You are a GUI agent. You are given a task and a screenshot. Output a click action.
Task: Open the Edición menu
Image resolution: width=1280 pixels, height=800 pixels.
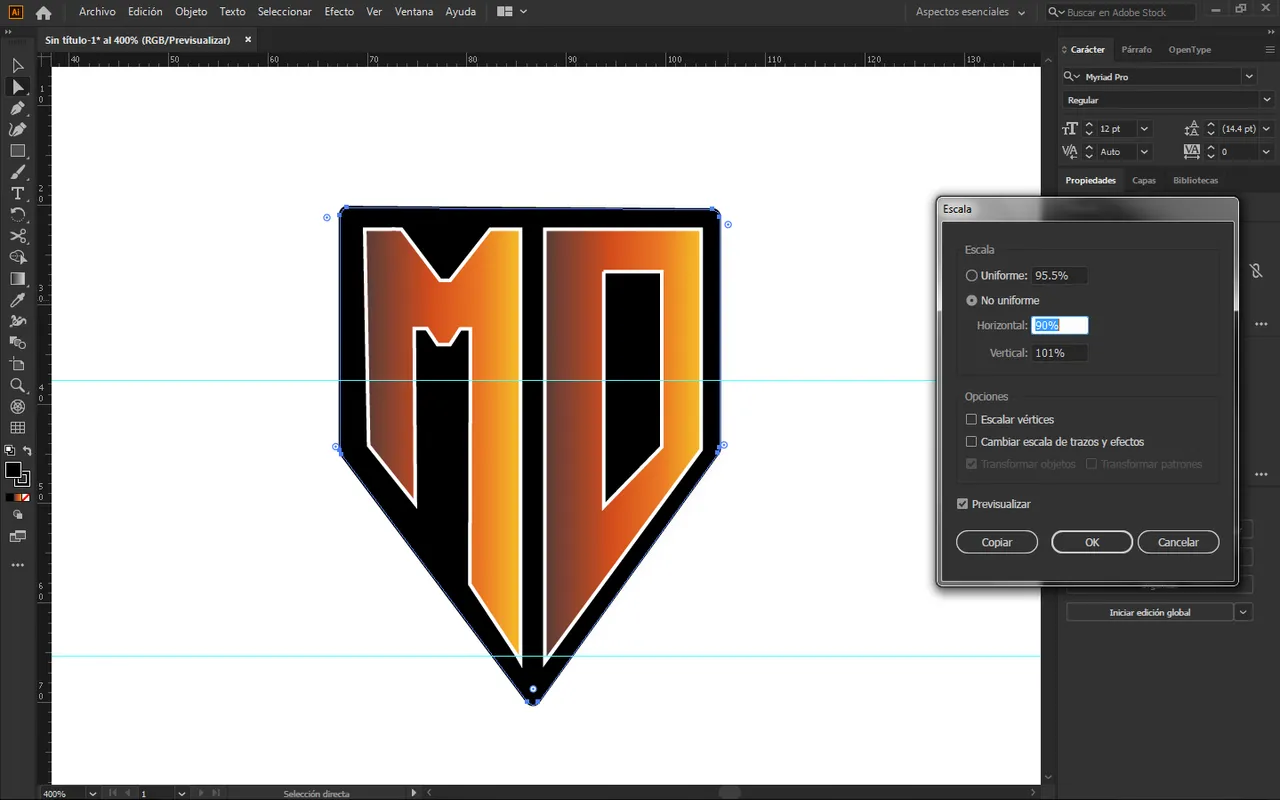pos(145,12)
